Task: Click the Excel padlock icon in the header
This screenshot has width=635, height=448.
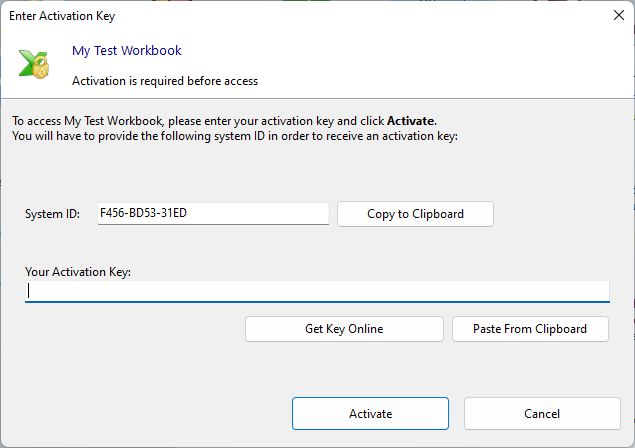Action: click(33, 63)
